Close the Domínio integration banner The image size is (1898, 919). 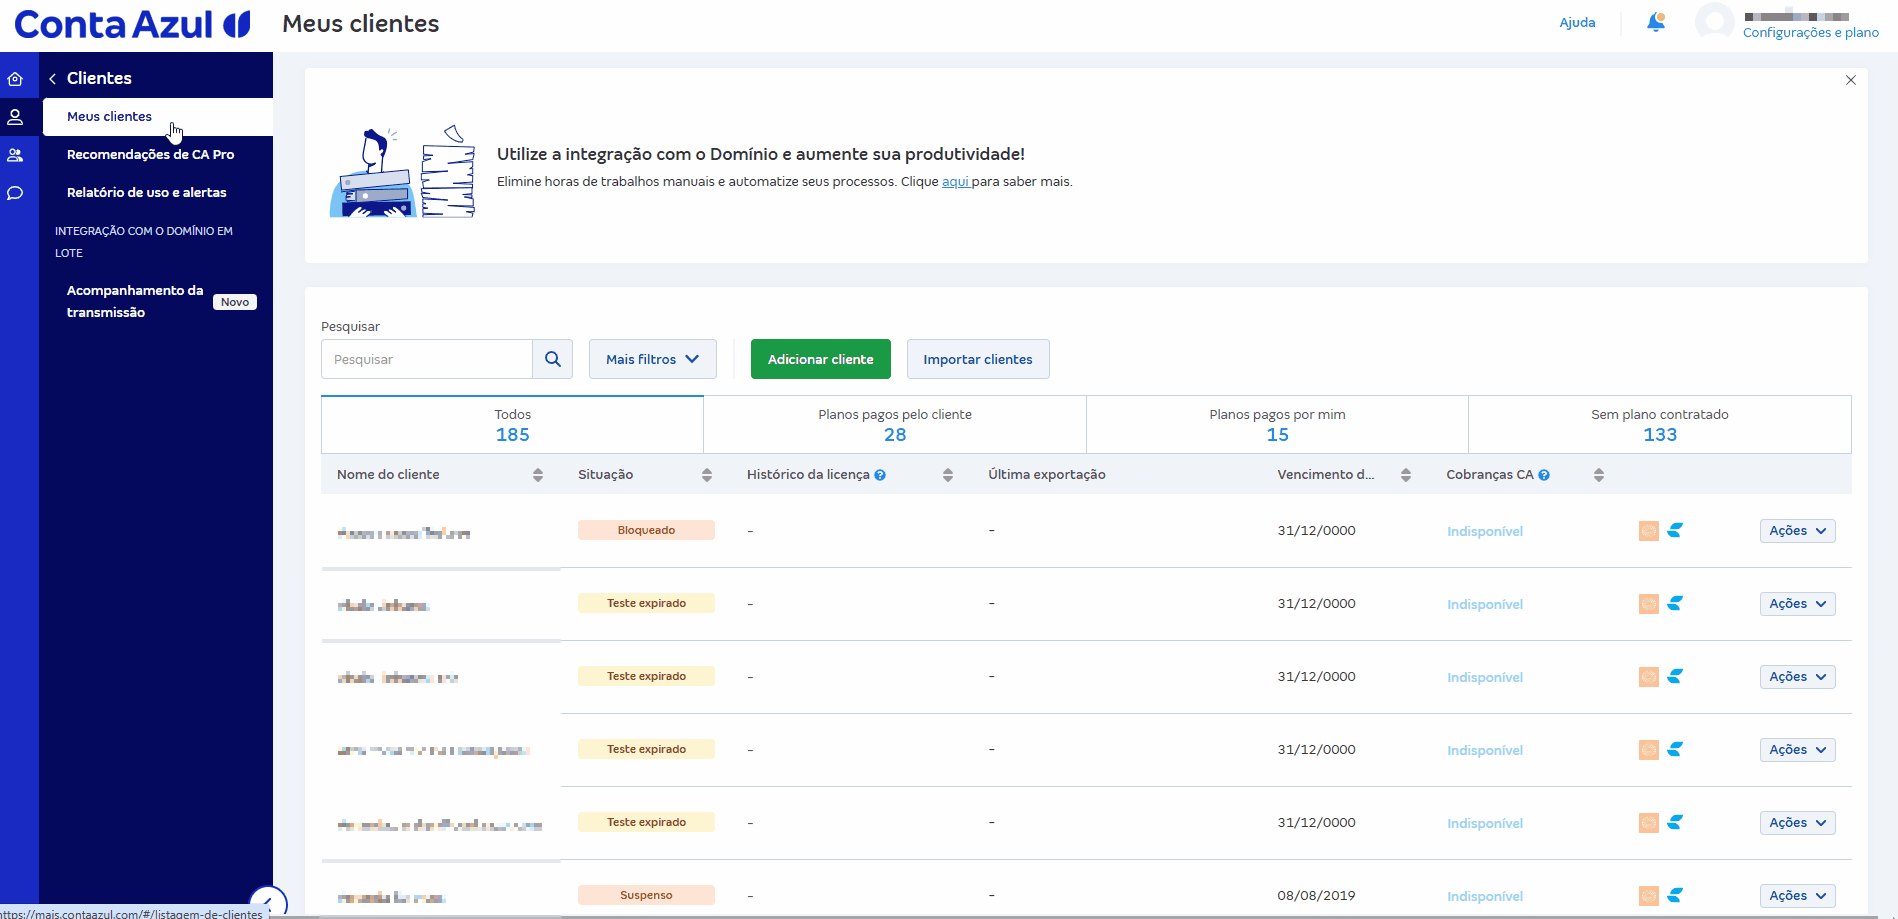click(x=1851, y=80)
